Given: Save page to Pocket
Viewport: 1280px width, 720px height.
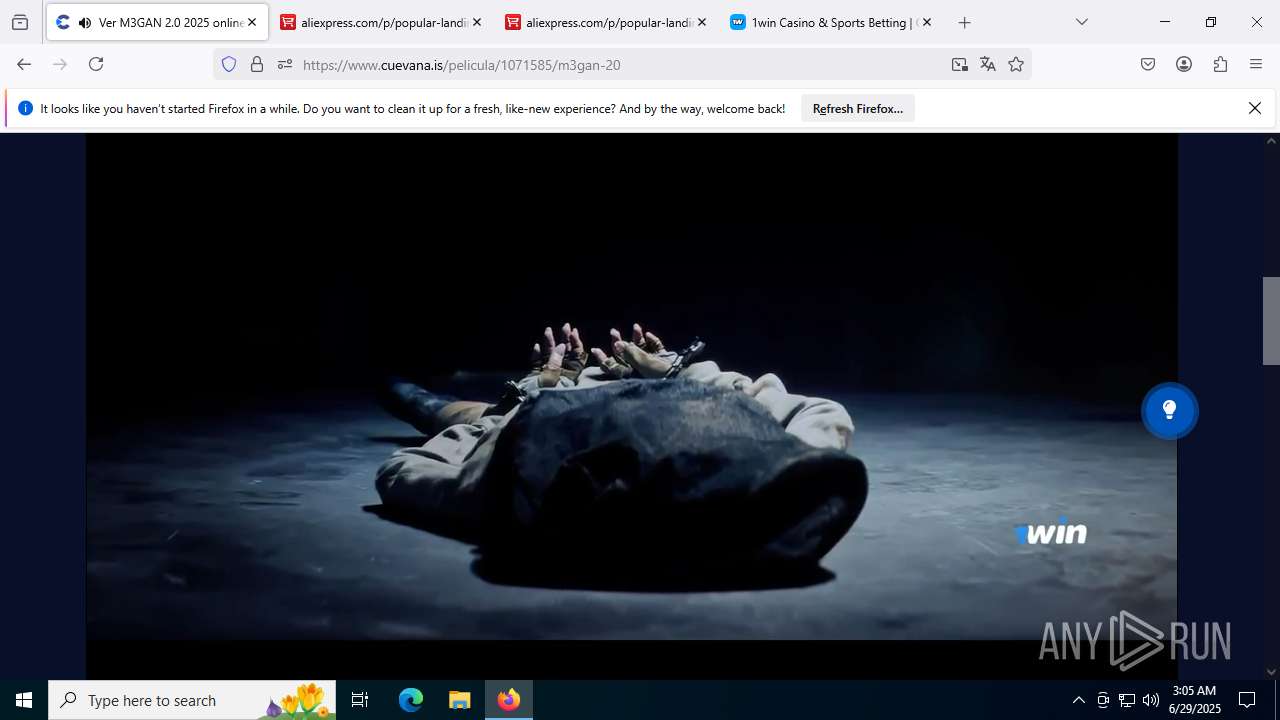Looking at the screenshot, I should [1148, 64].
